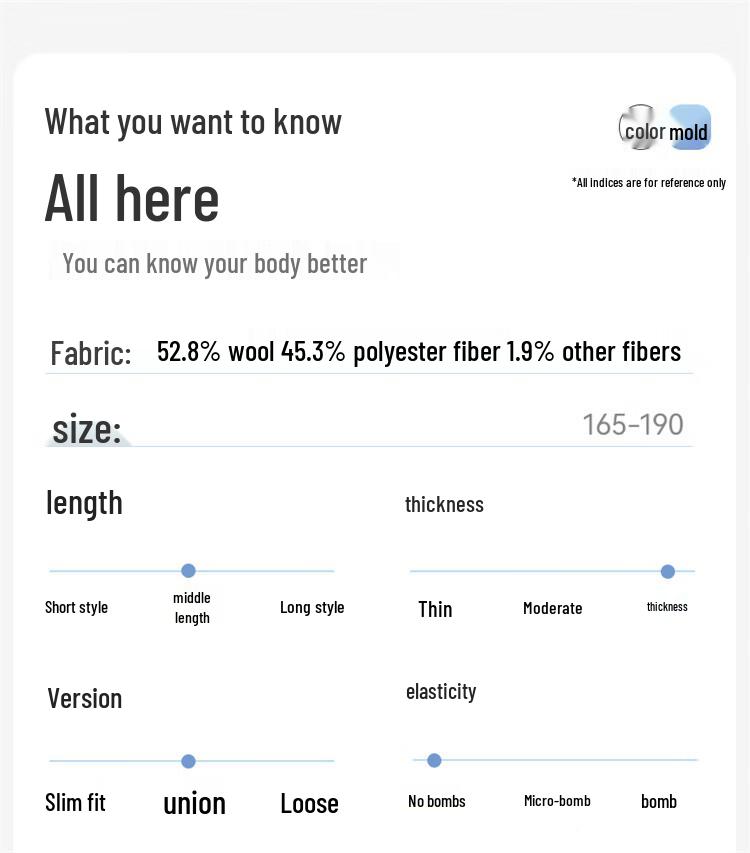750x853 pixels.
Task: Click the color mold badge icon
Action: [x=665, y=129]
